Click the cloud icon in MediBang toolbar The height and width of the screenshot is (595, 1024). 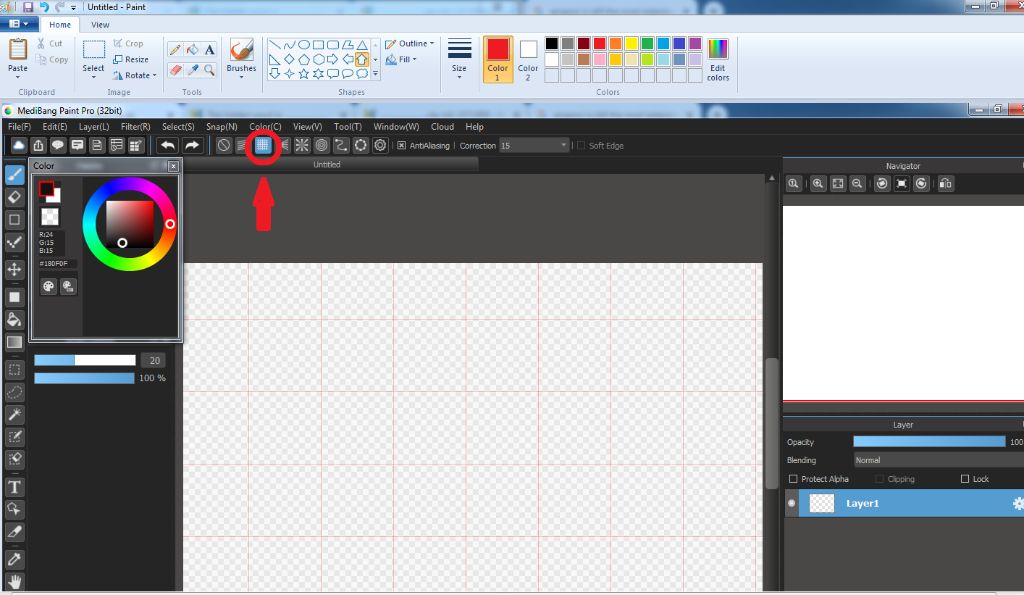18,145
